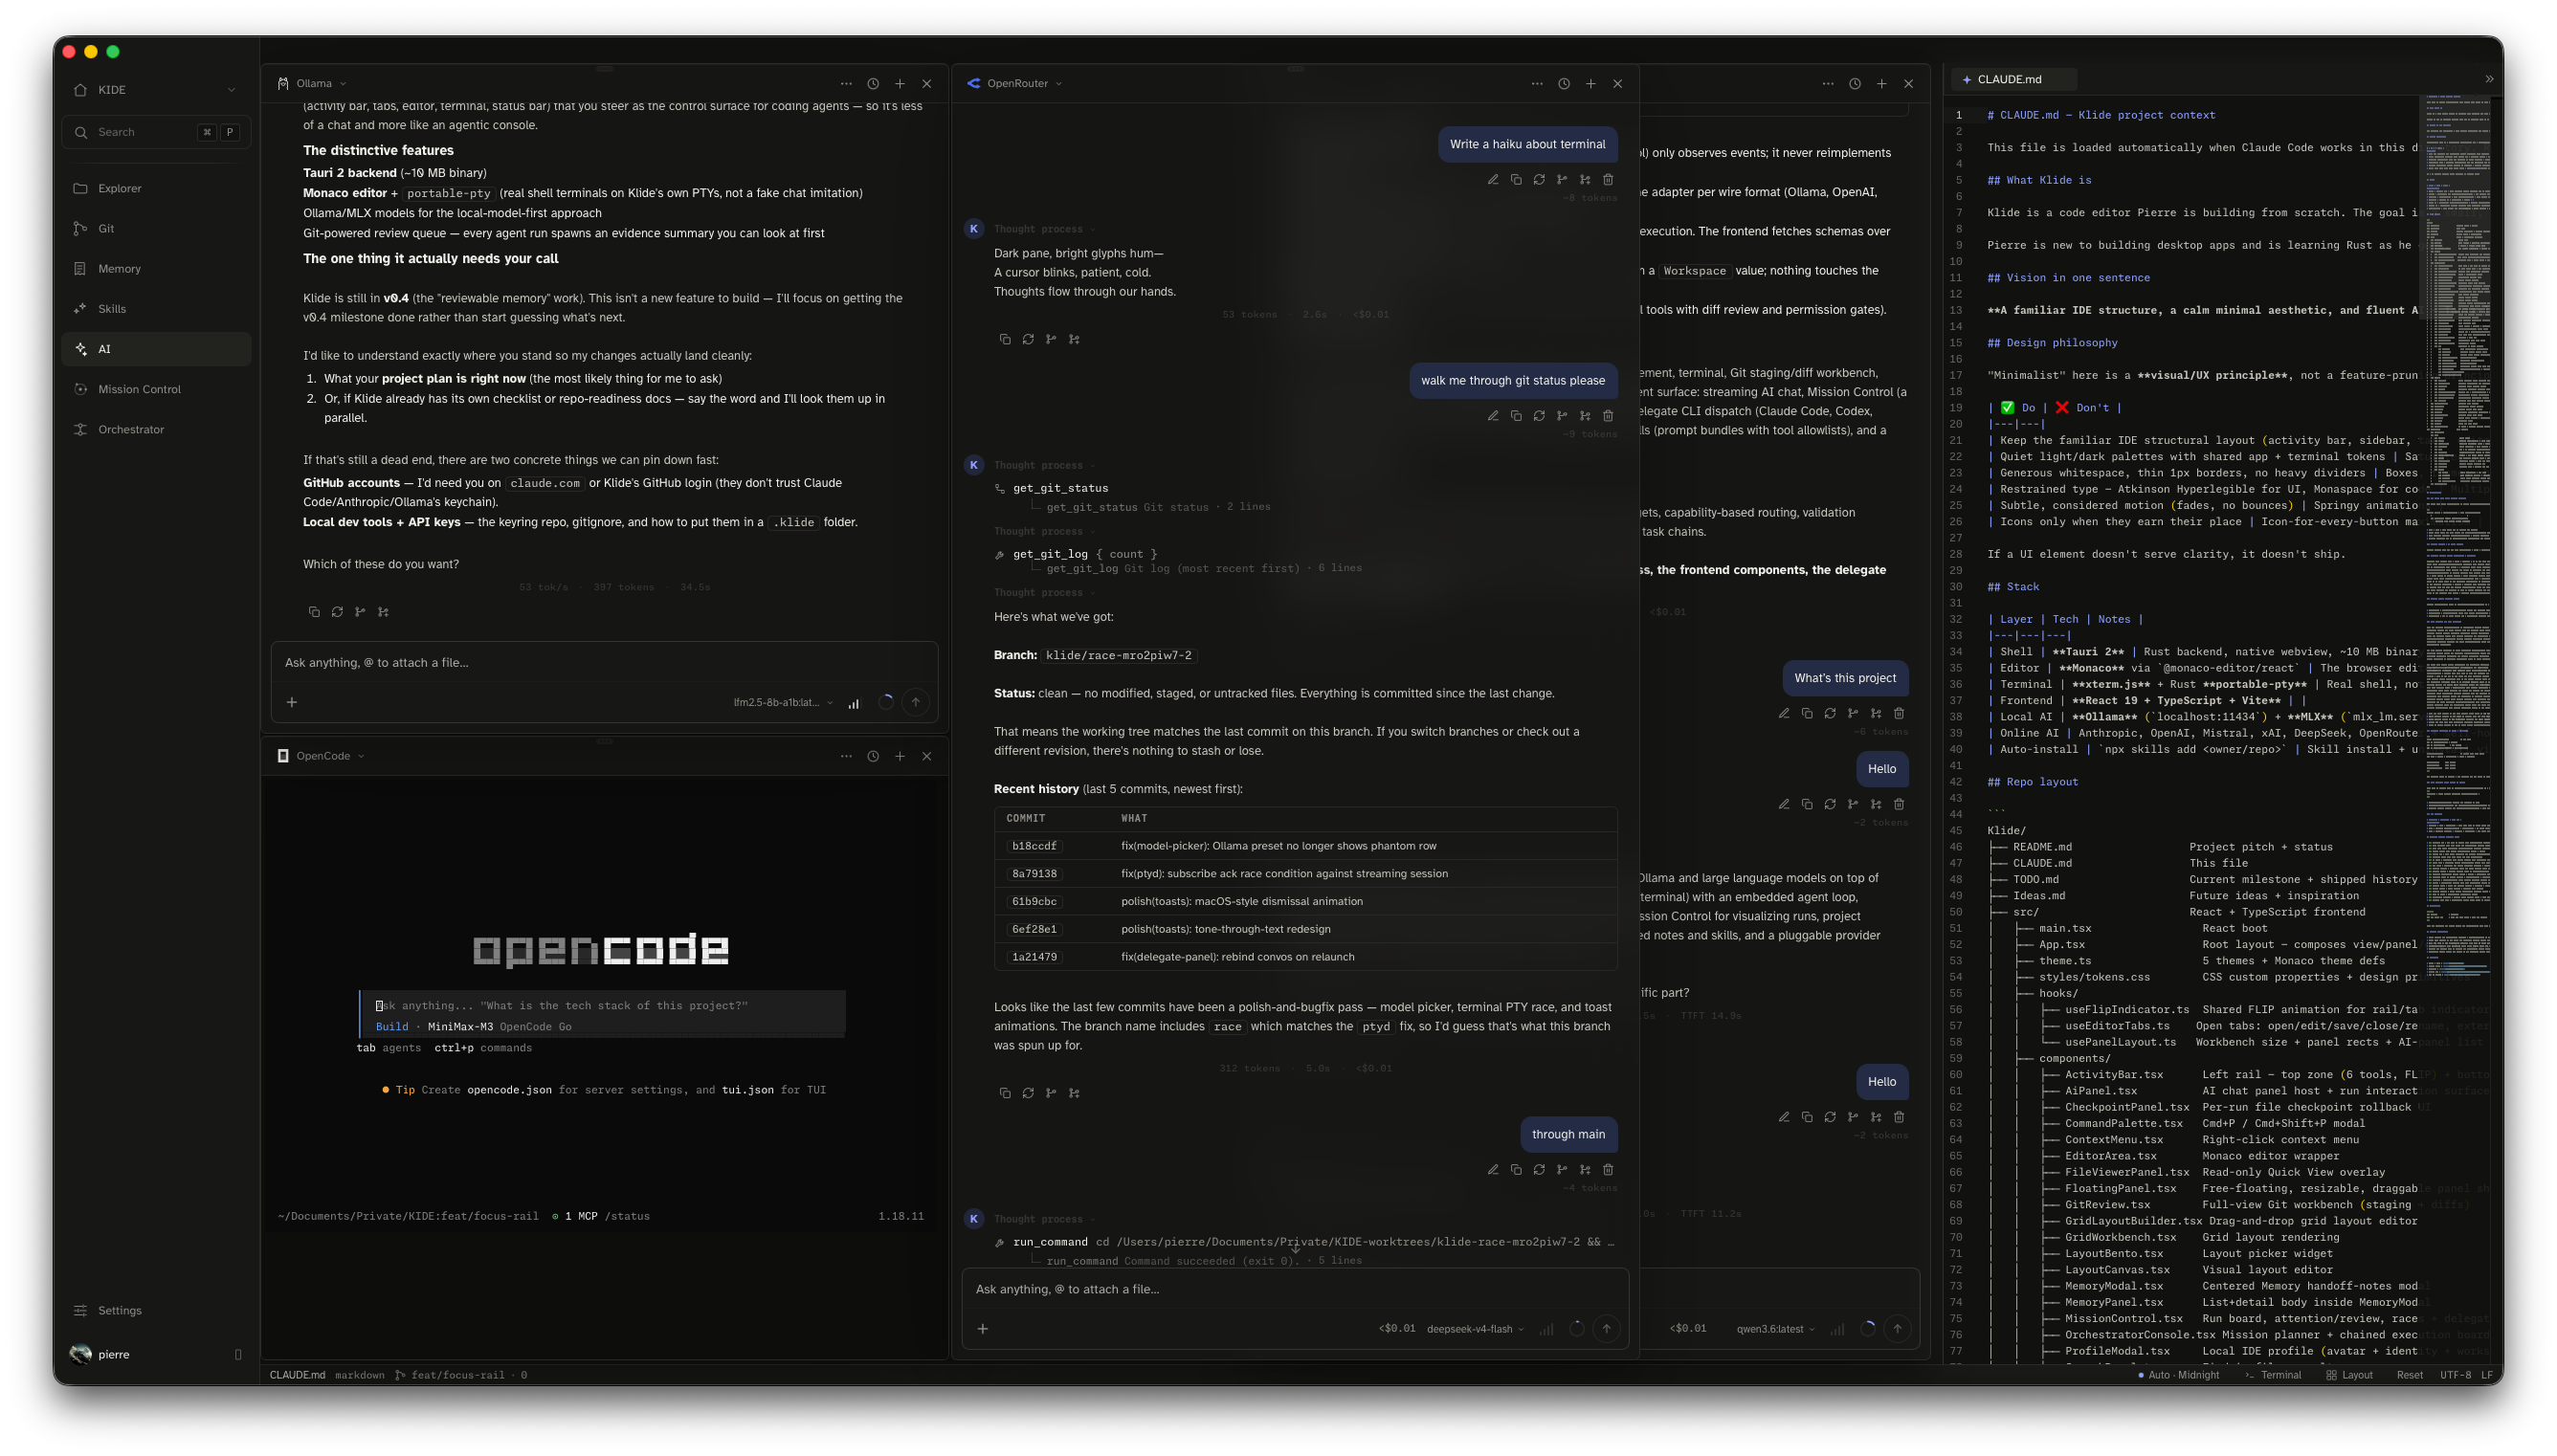Toggle the reasoning level bars beside qwen3.6:latest
The image size is (2557, 1456).
coord(1837,1329)
